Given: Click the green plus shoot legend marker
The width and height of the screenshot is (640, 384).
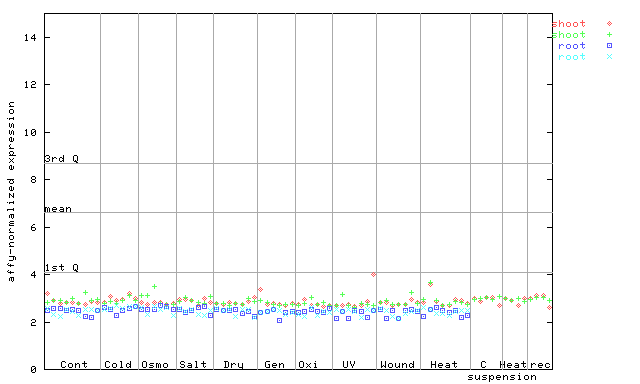Looking at the screenshot, I should 609,35.
